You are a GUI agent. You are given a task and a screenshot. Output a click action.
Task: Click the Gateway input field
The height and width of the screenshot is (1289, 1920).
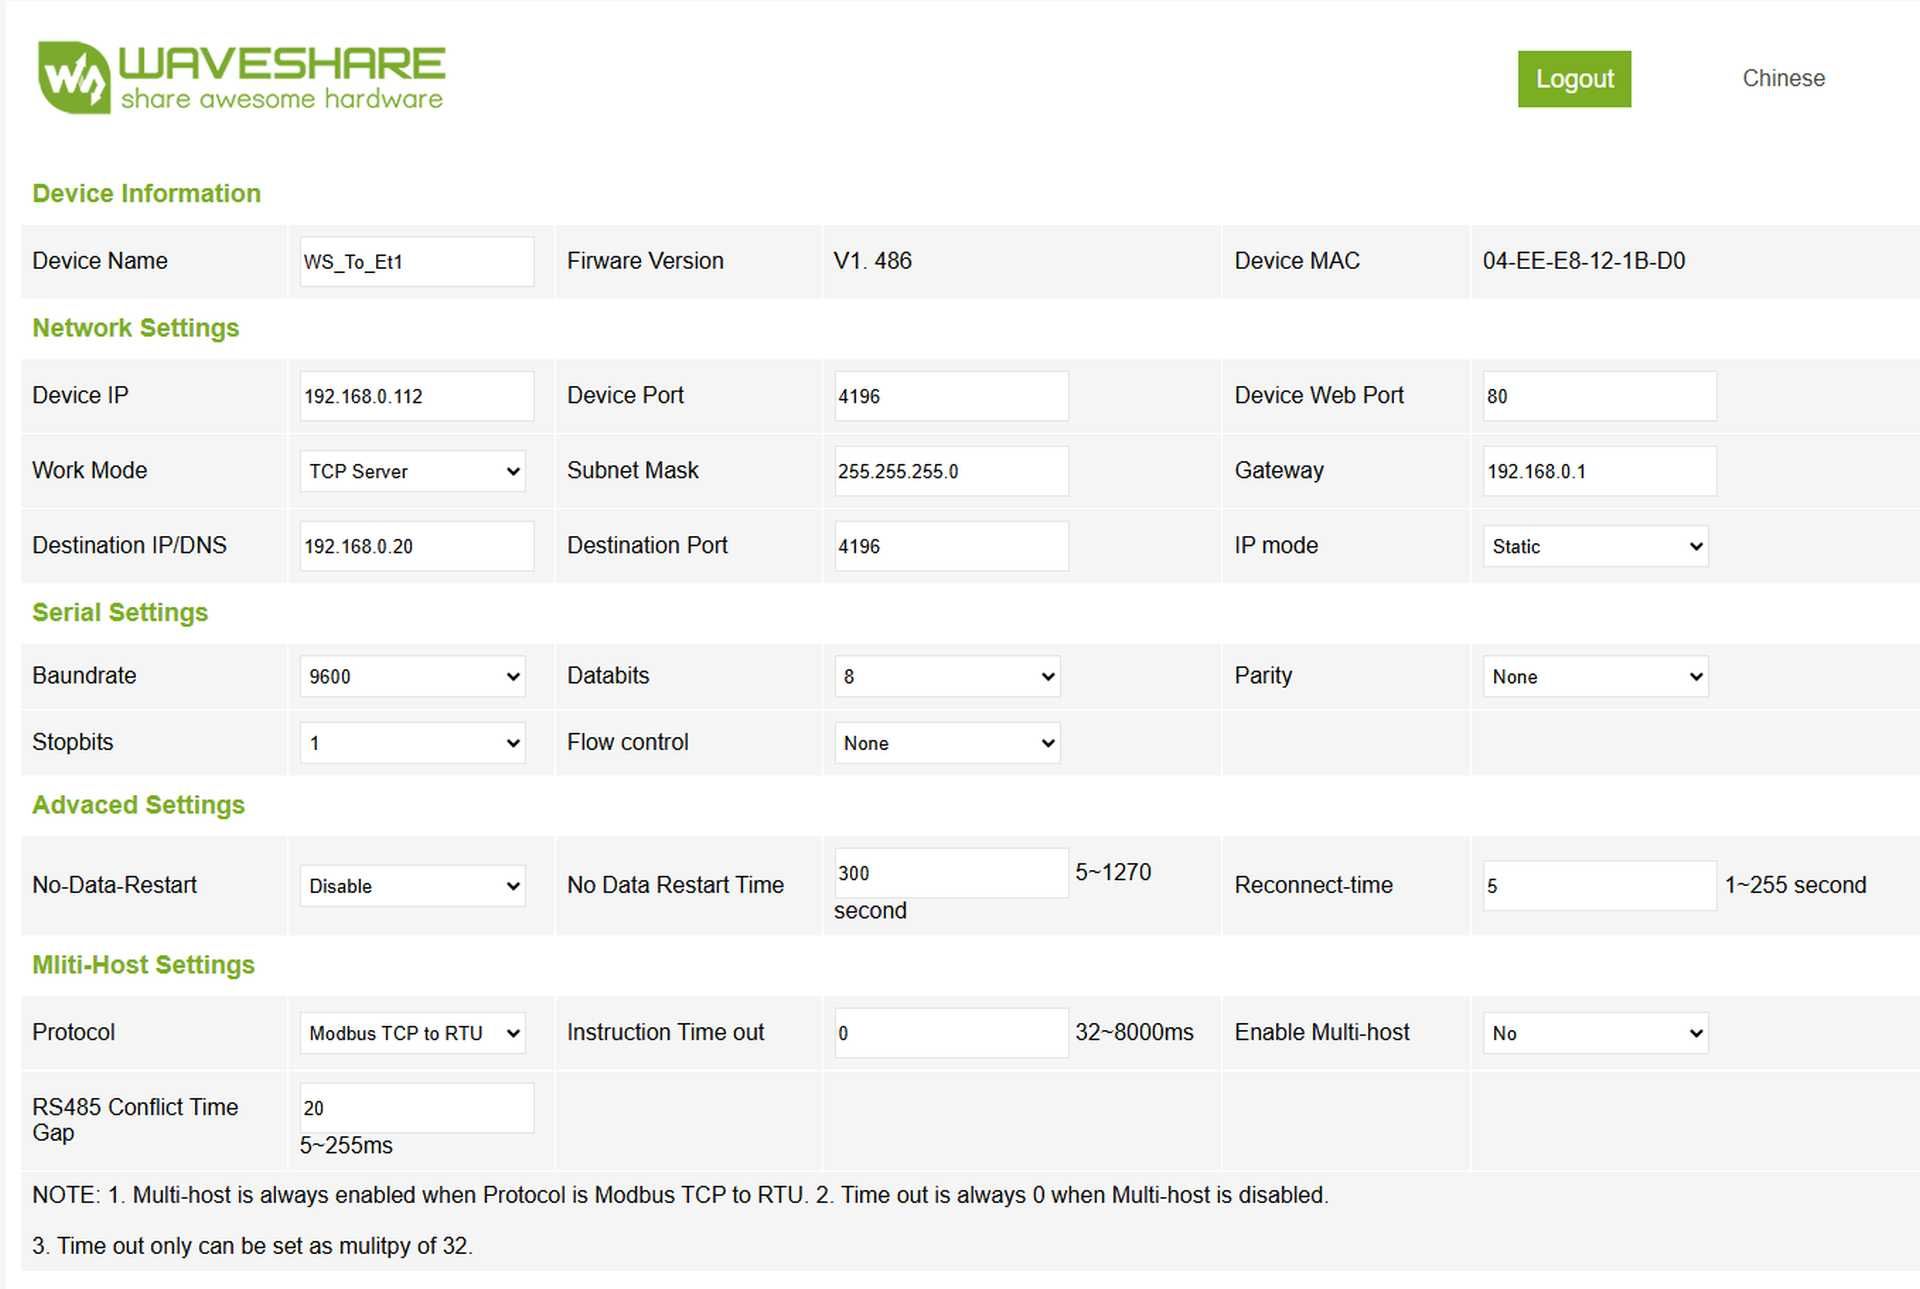pos(1599,471)
